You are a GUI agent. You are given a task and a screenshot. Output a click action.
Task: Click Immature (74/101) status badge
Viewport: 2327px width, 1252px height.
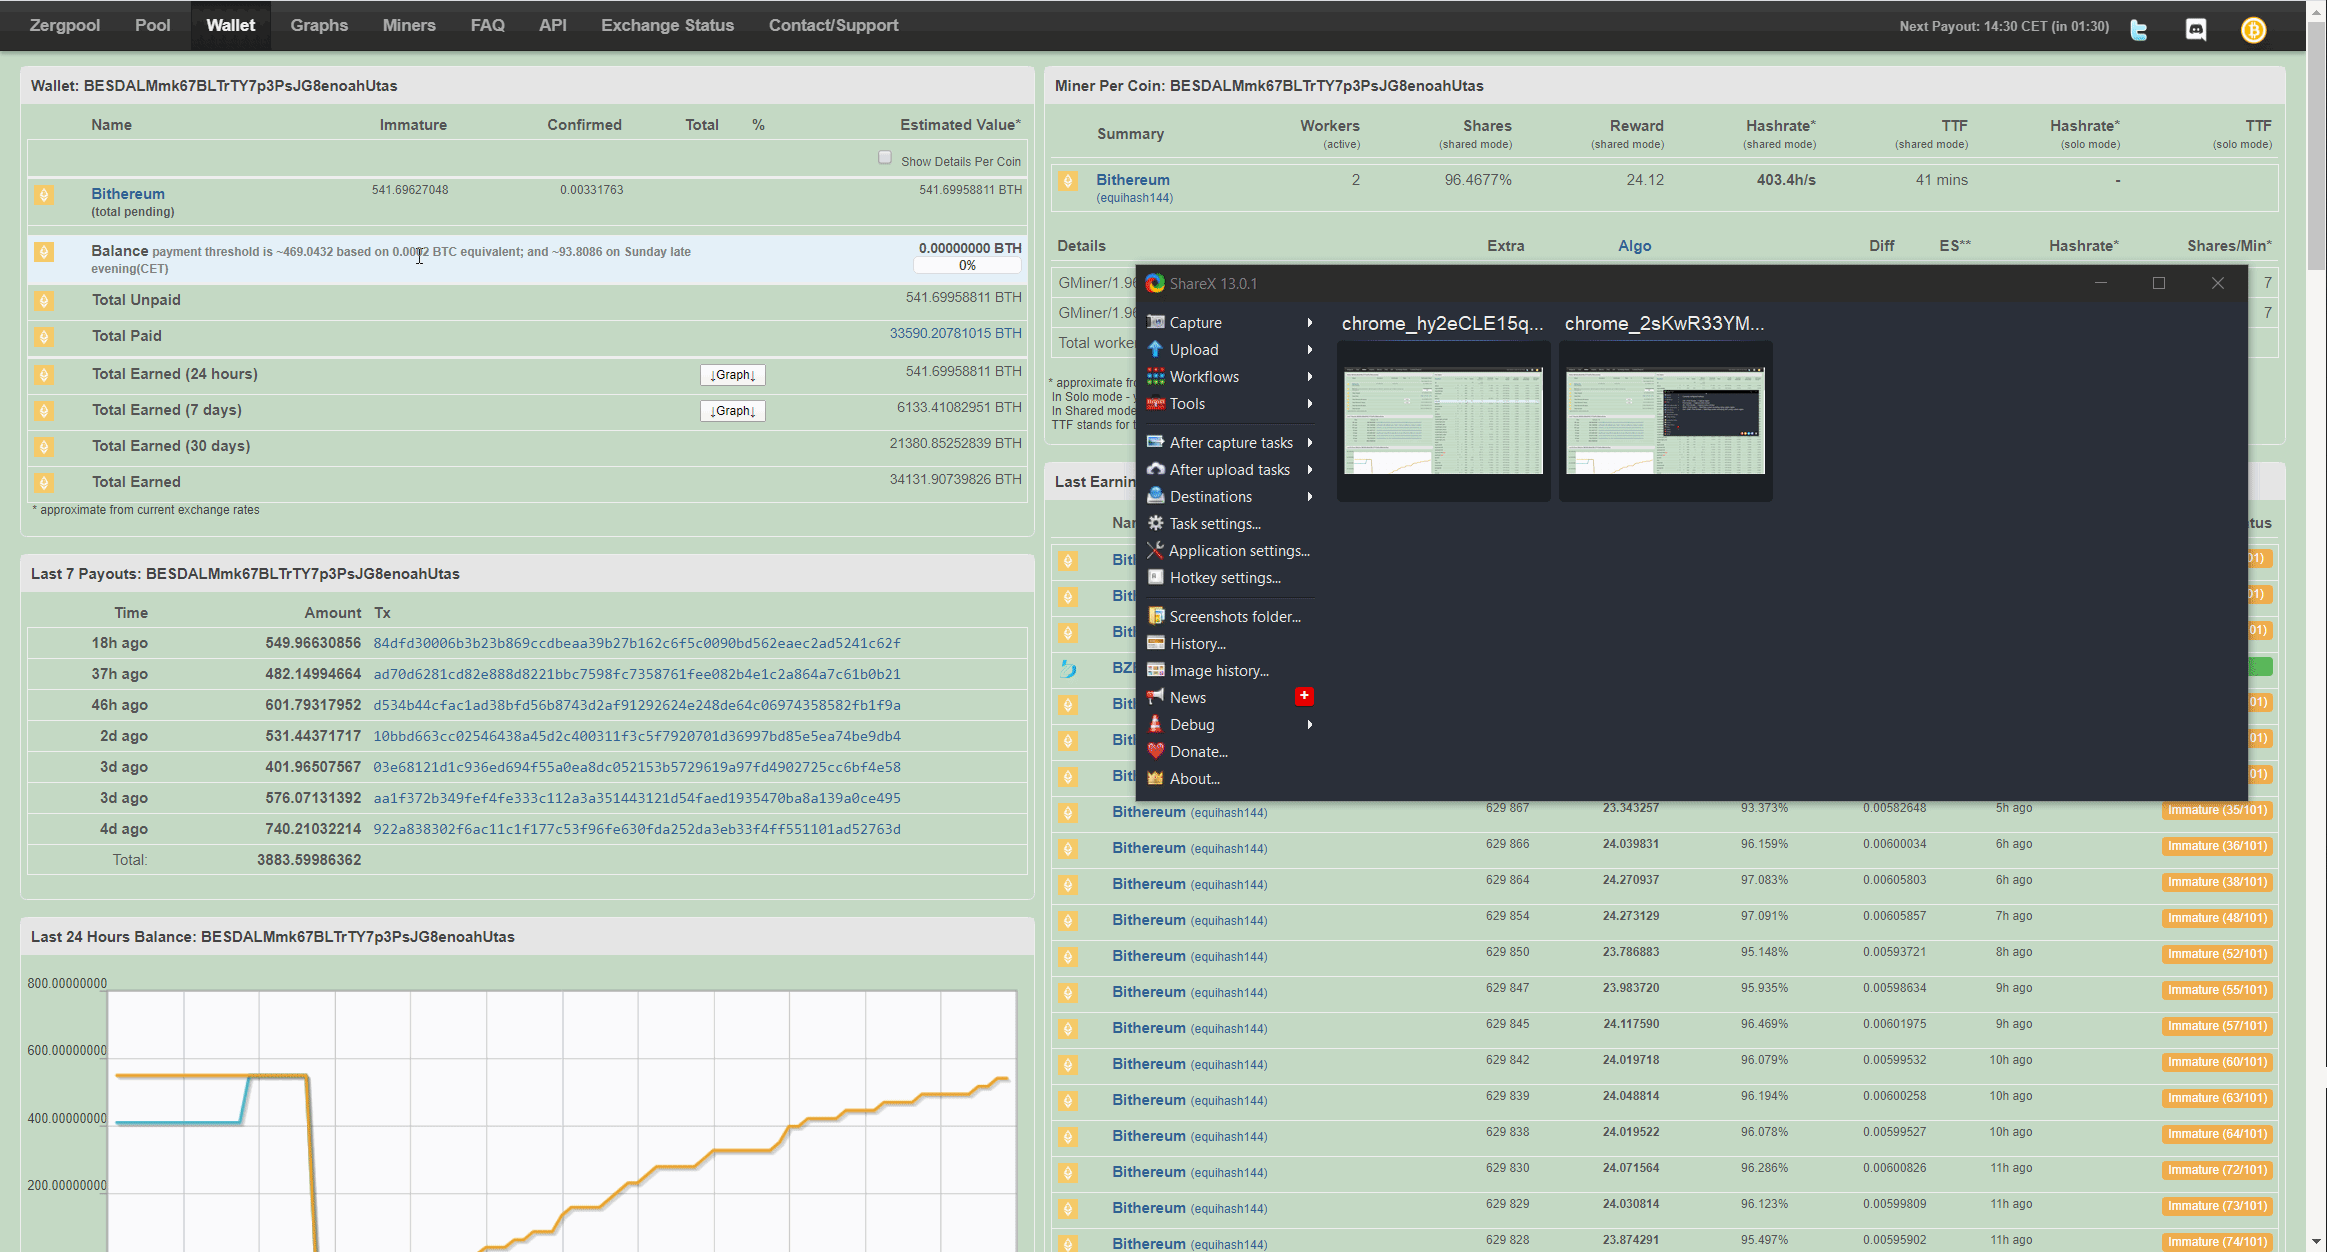pos(2217,1243)
